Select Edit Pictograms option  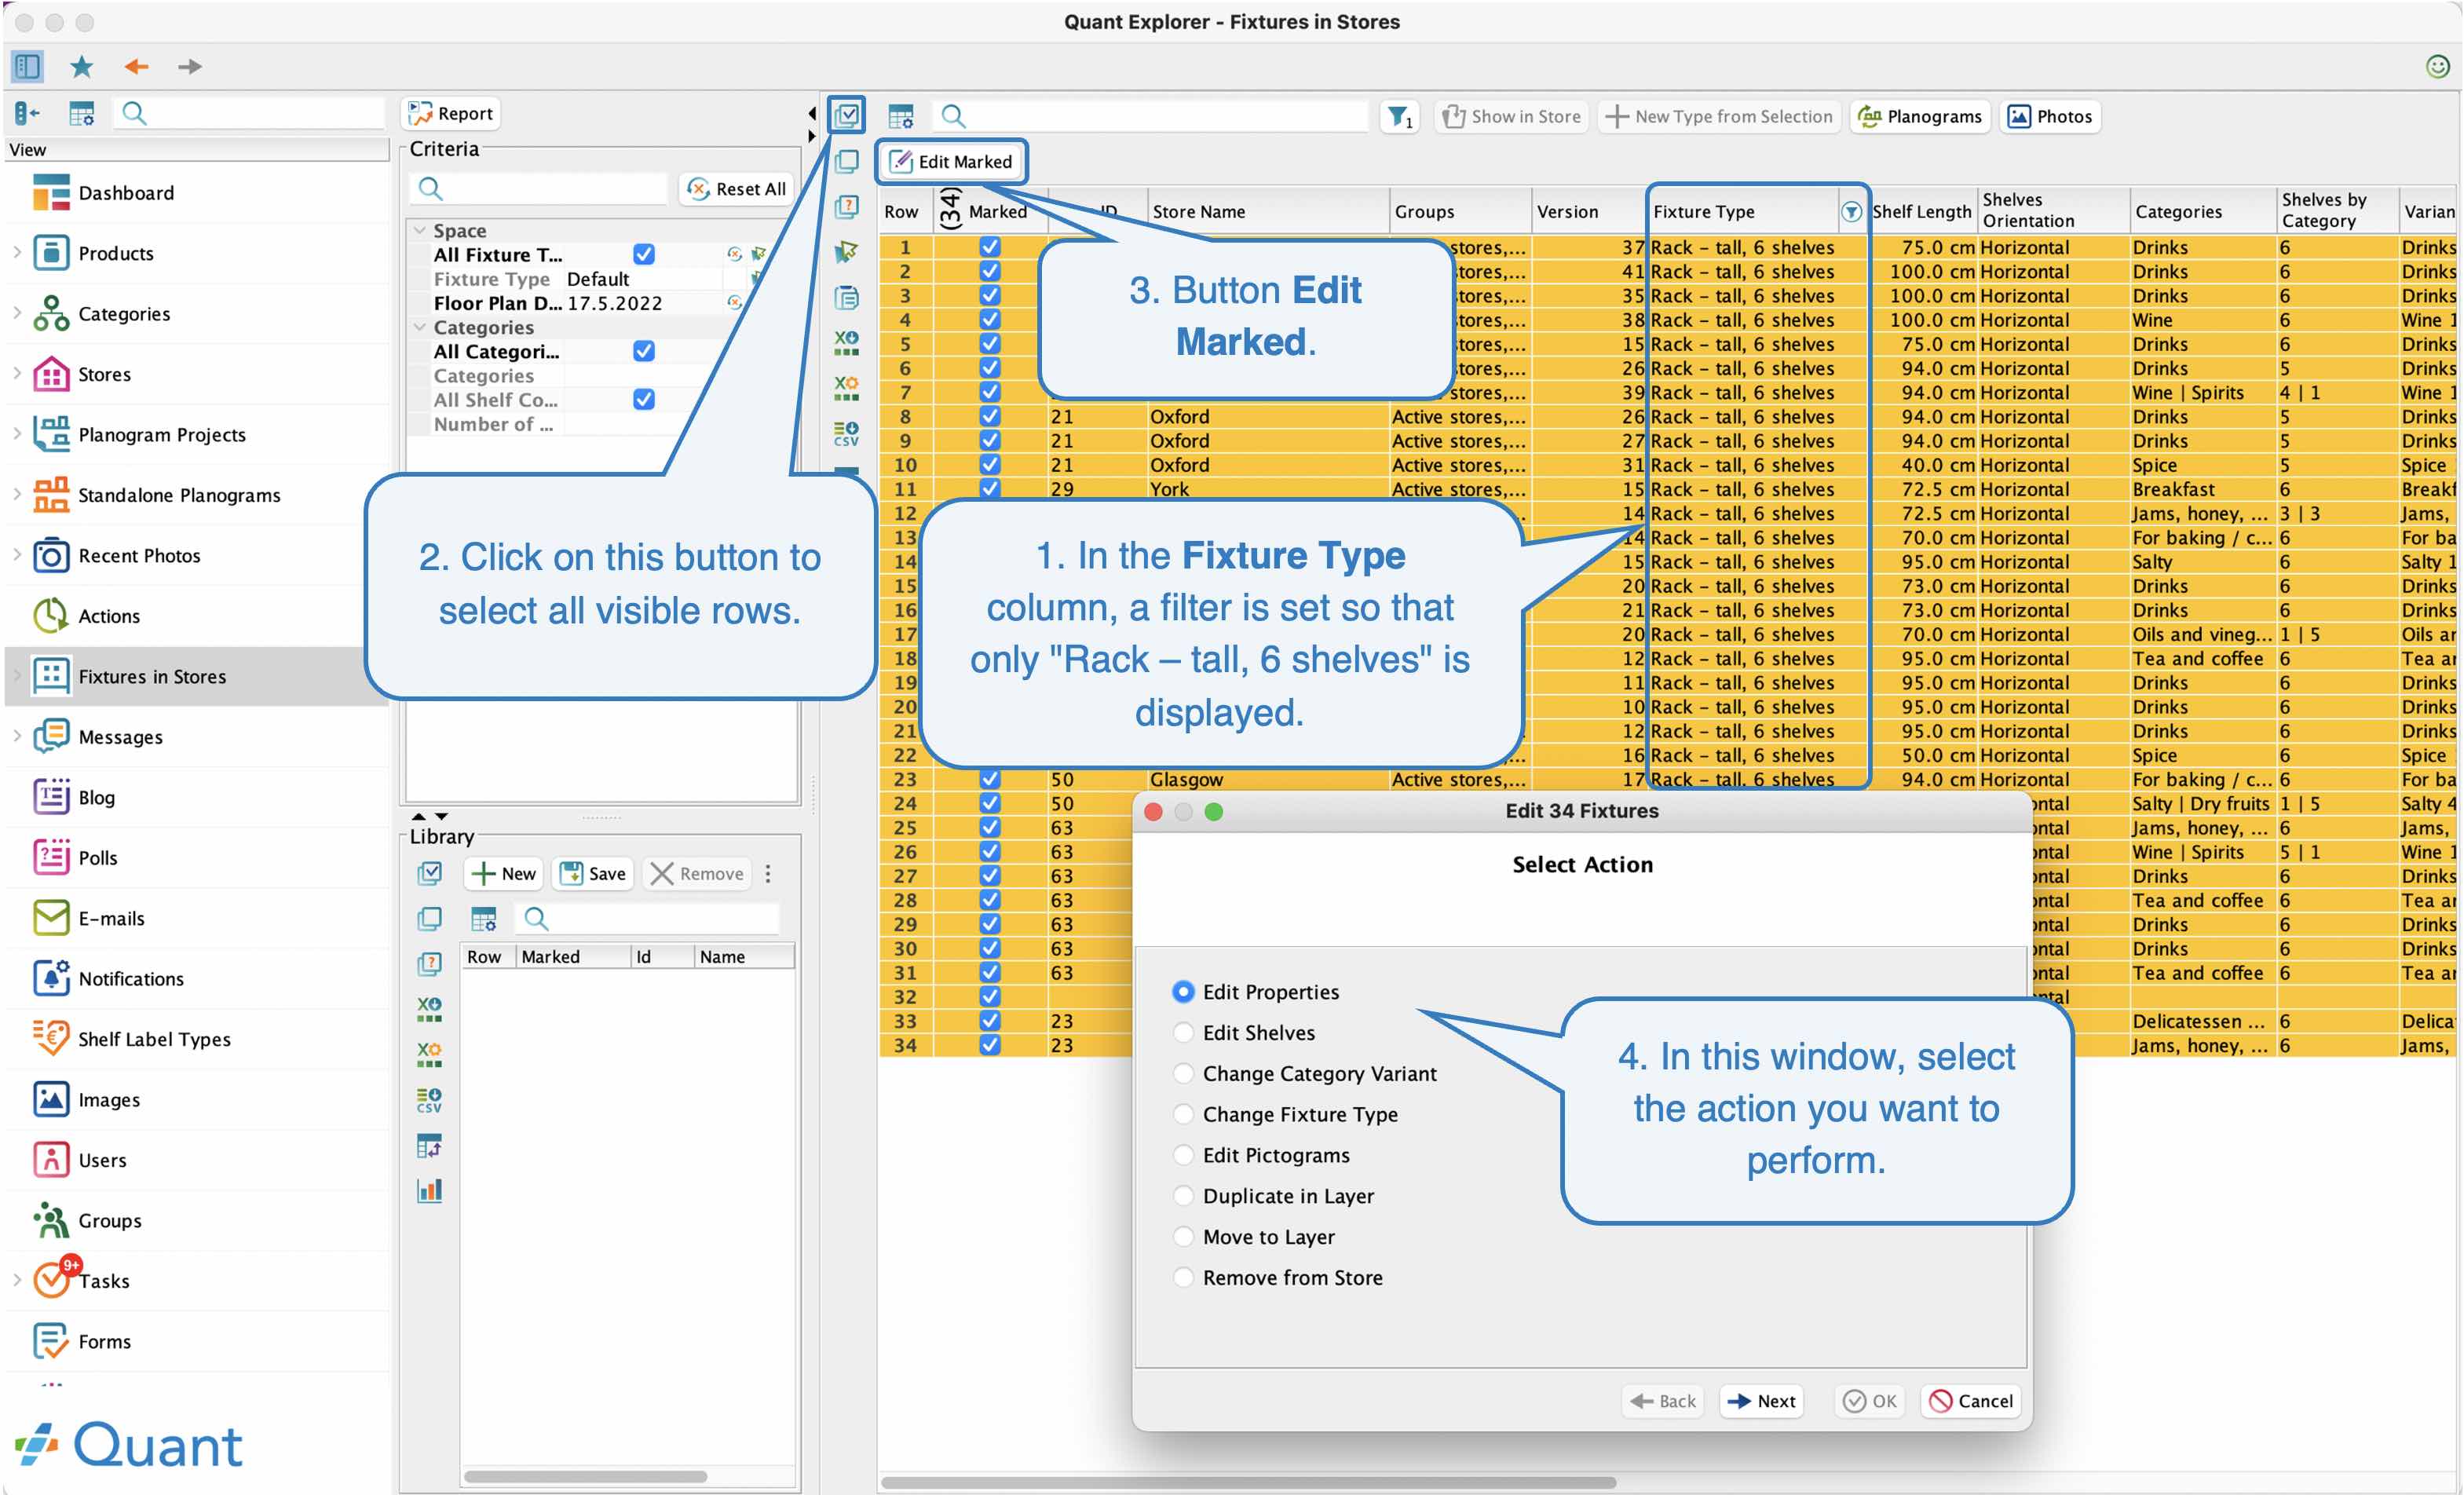point(1183,1155)
